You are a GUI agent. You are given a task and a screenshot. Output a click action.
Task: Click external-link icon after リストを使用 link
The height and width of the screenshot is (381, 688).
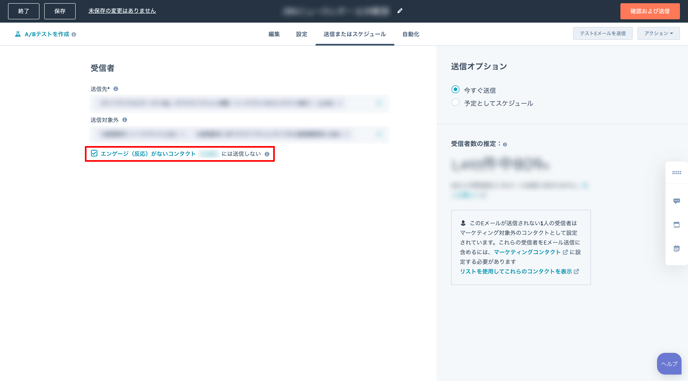pos(576,271)
